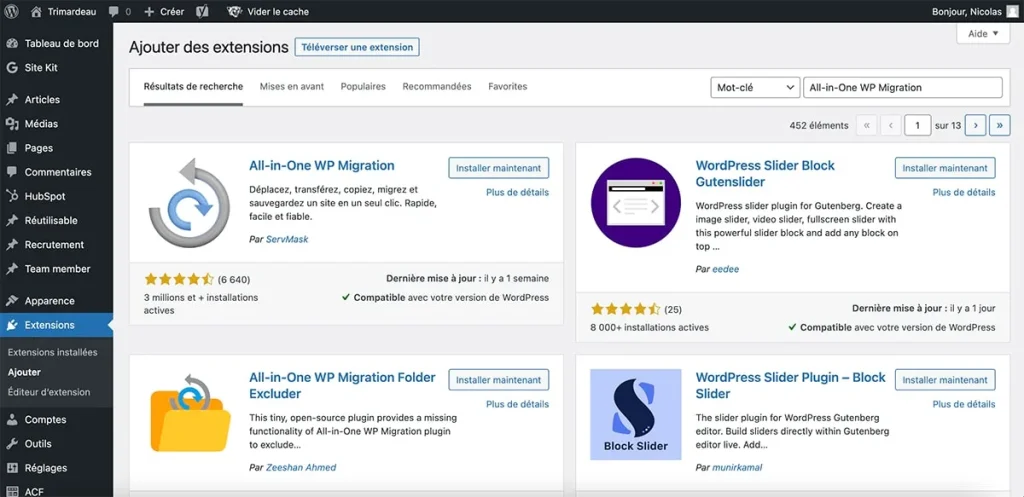Click the Téléverser une extension button

[357, 47]
